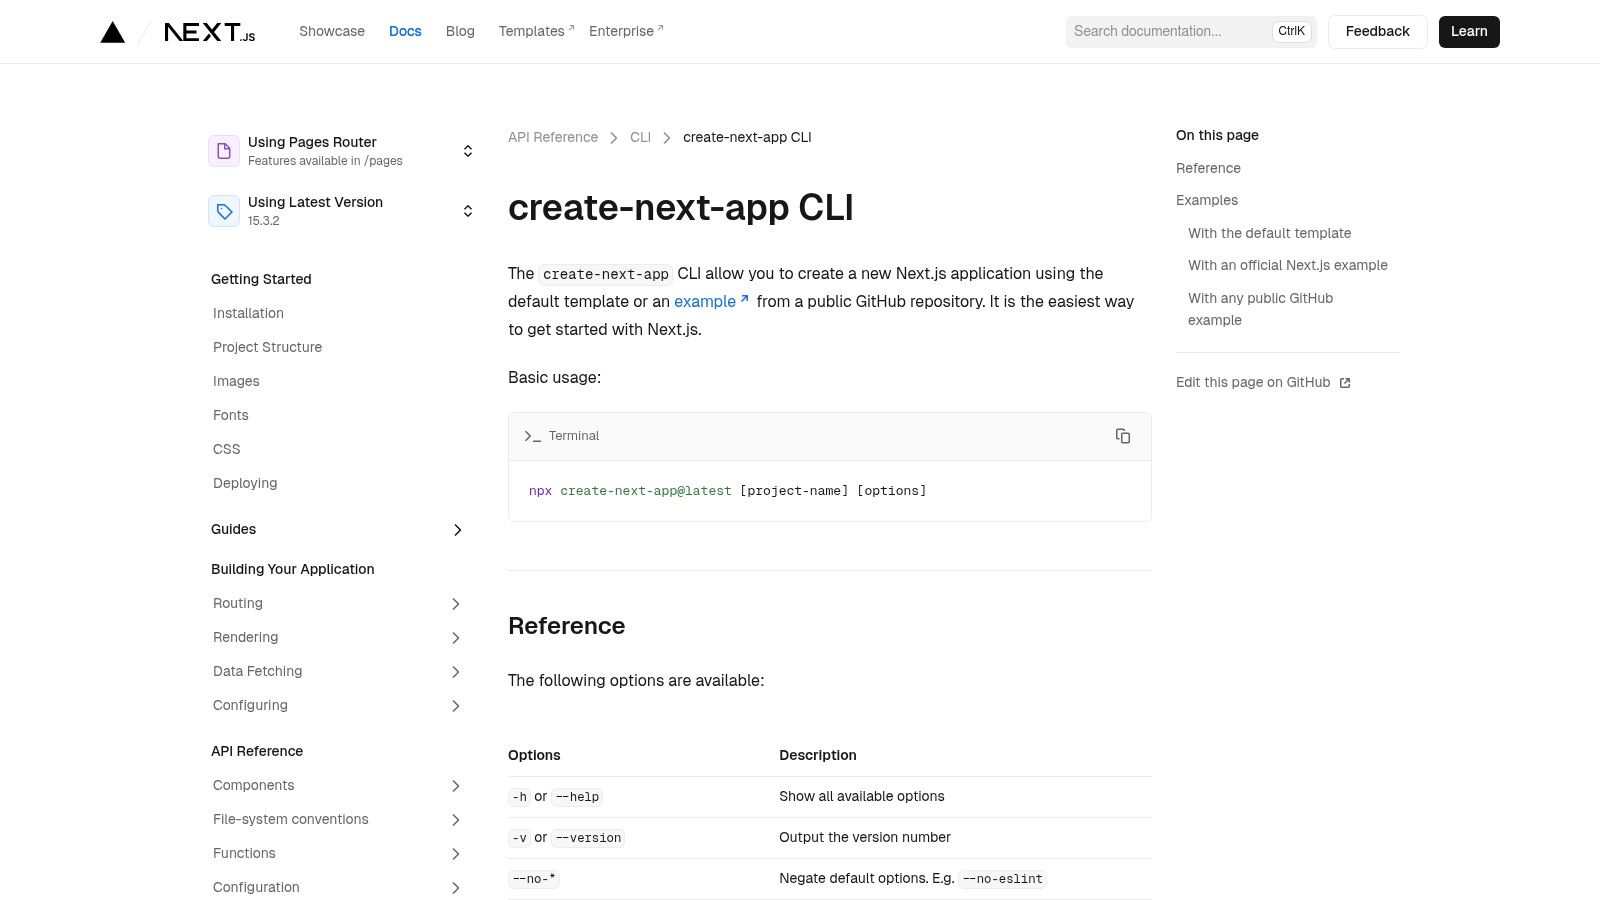Click the create-next-app CLI page title
The width and height of the screenshot is (1600, 900).
(x=680, y=208)
